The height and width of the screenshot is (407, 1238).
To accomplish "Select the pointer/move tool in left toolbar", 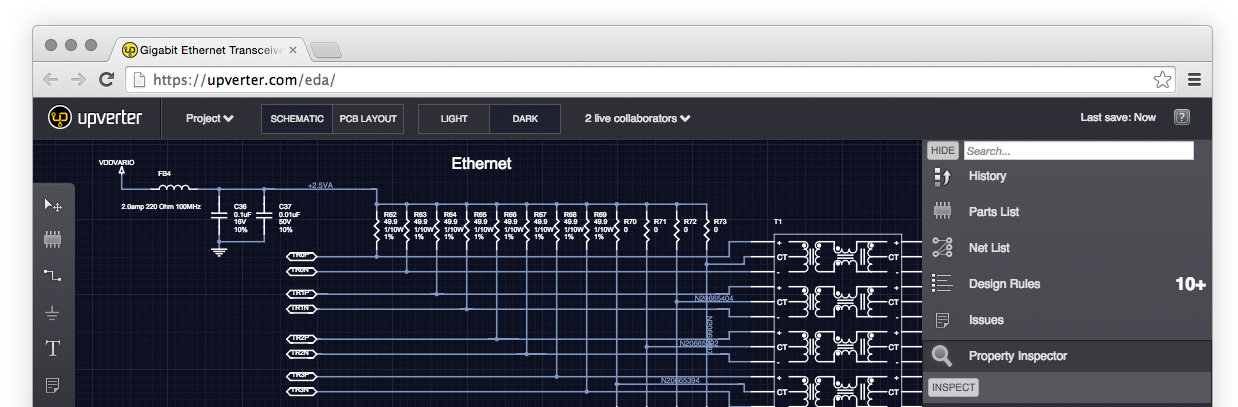I will tap(53, 205).
